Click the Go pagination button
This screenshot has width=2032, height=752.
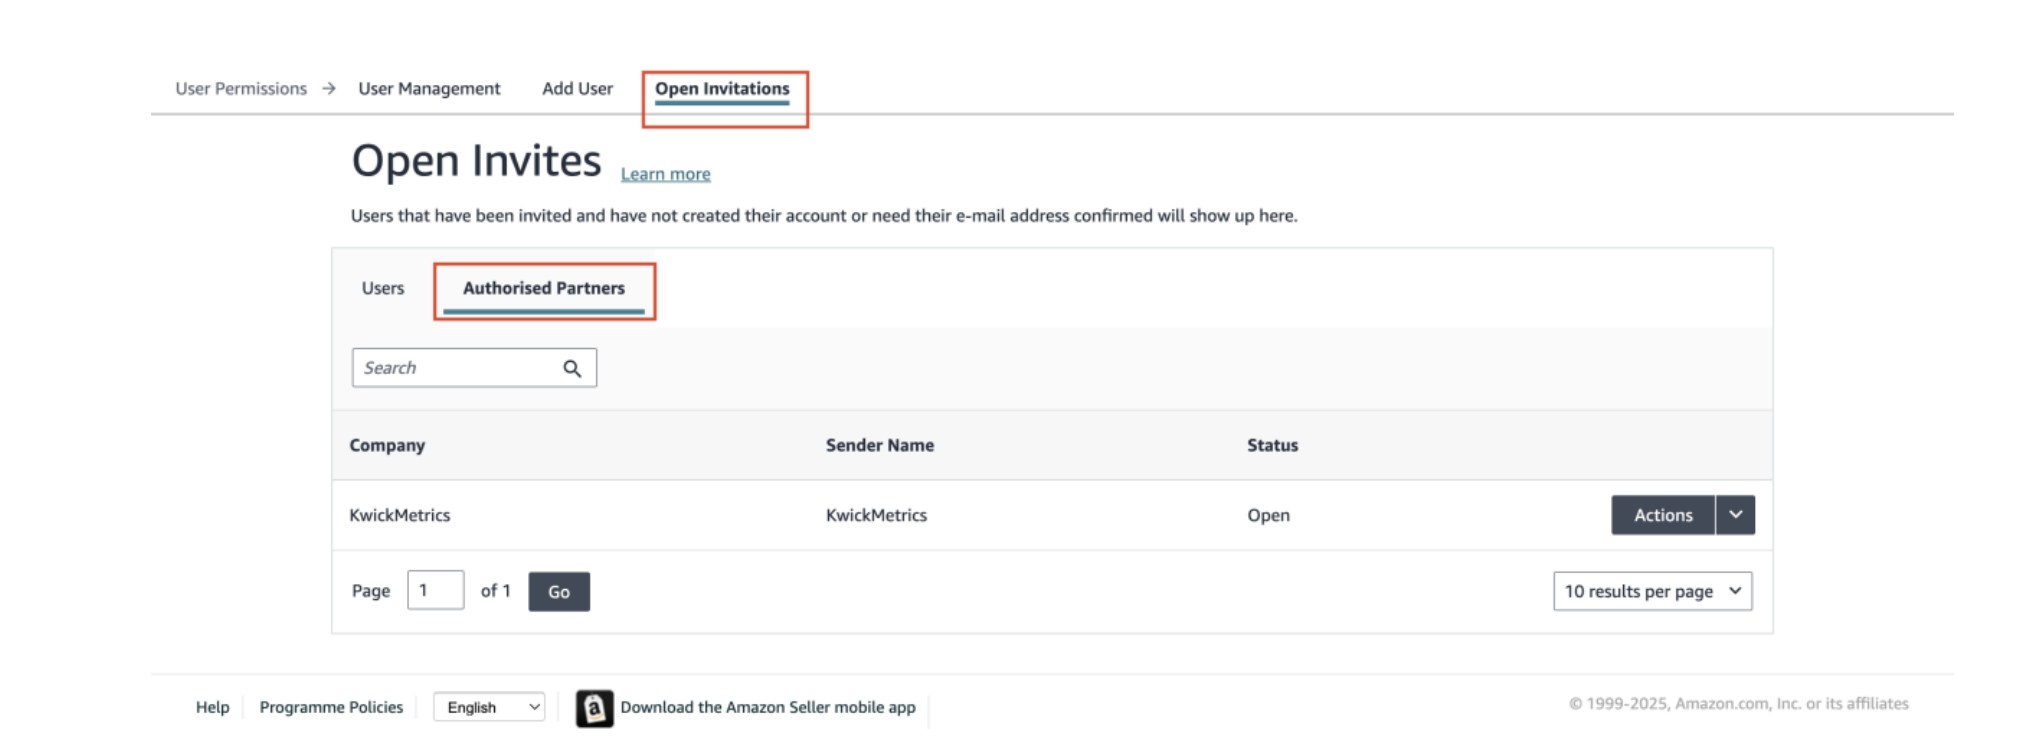(559, 592)
